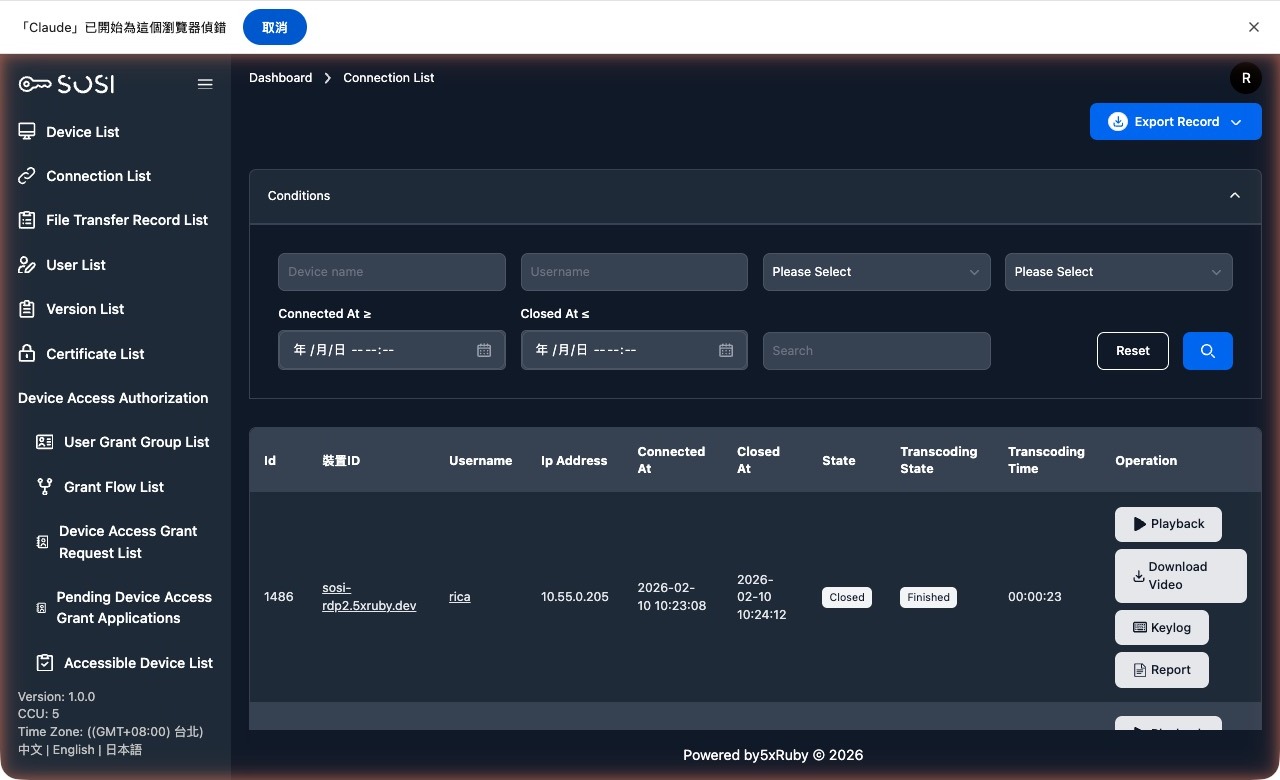Open the first Please Select dropdown

tap(876, 272)
